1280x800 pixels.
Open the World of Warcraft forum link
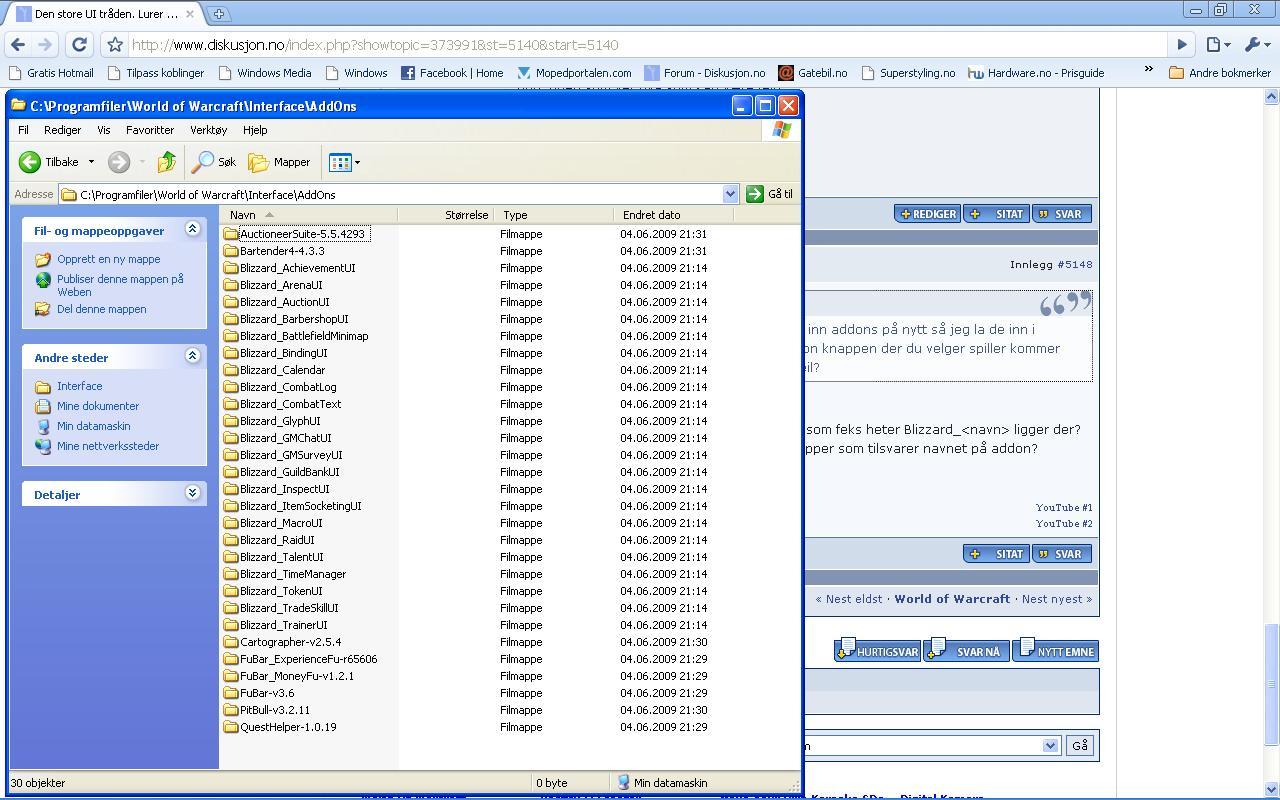pyautogui.click(x=952, y=599)
